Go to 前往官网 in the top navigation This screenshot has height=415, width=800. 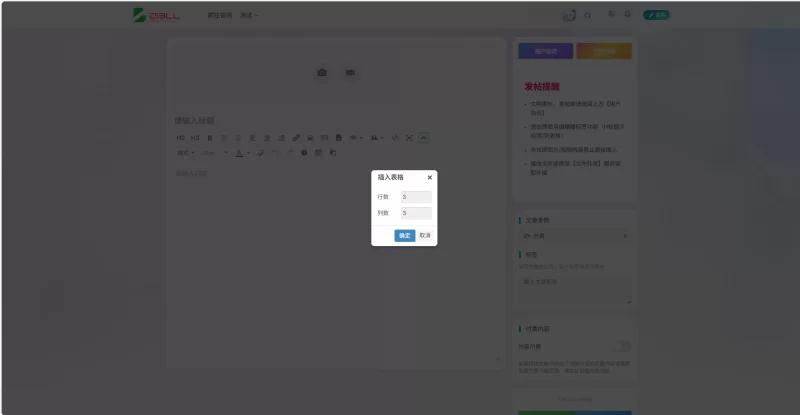point(220,15)
